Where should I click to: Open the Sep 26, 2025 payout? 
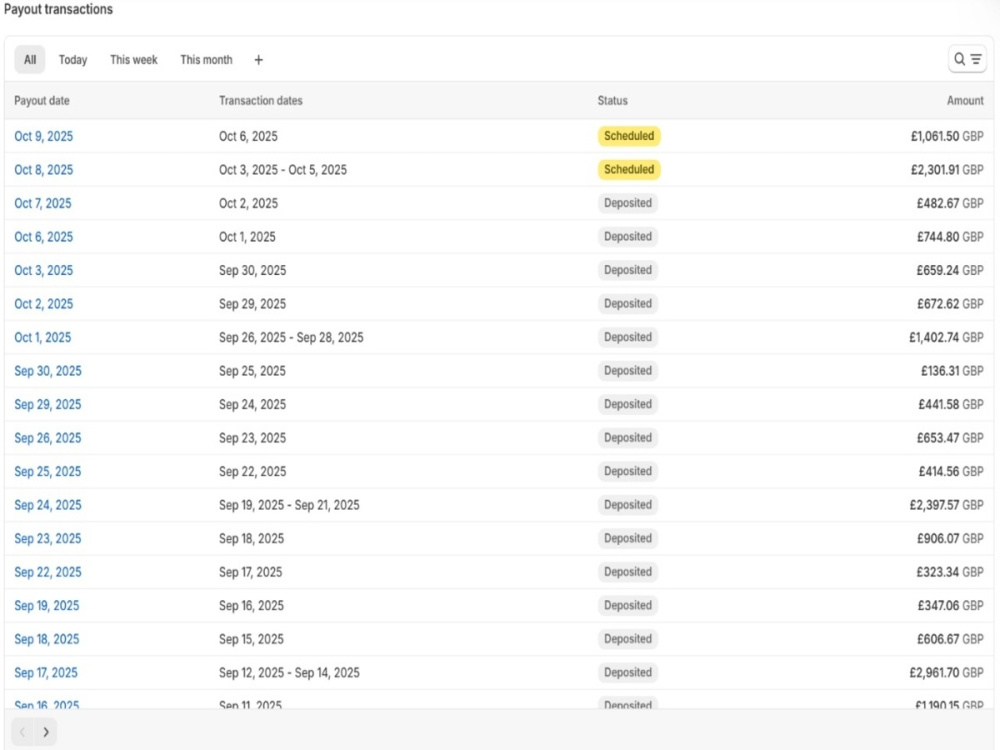(x=48, y=438)
